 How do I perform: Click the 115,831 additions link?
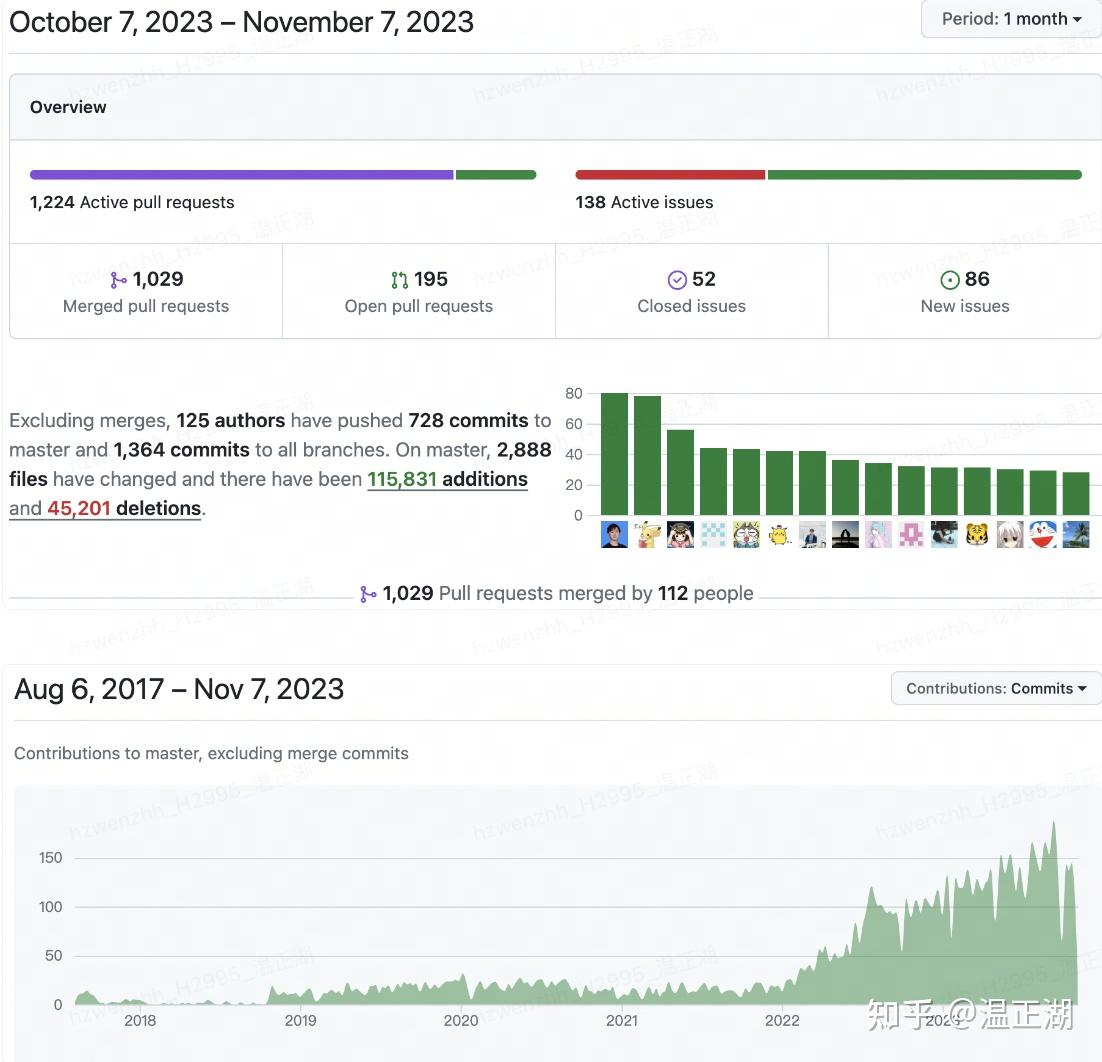point(447,479)
